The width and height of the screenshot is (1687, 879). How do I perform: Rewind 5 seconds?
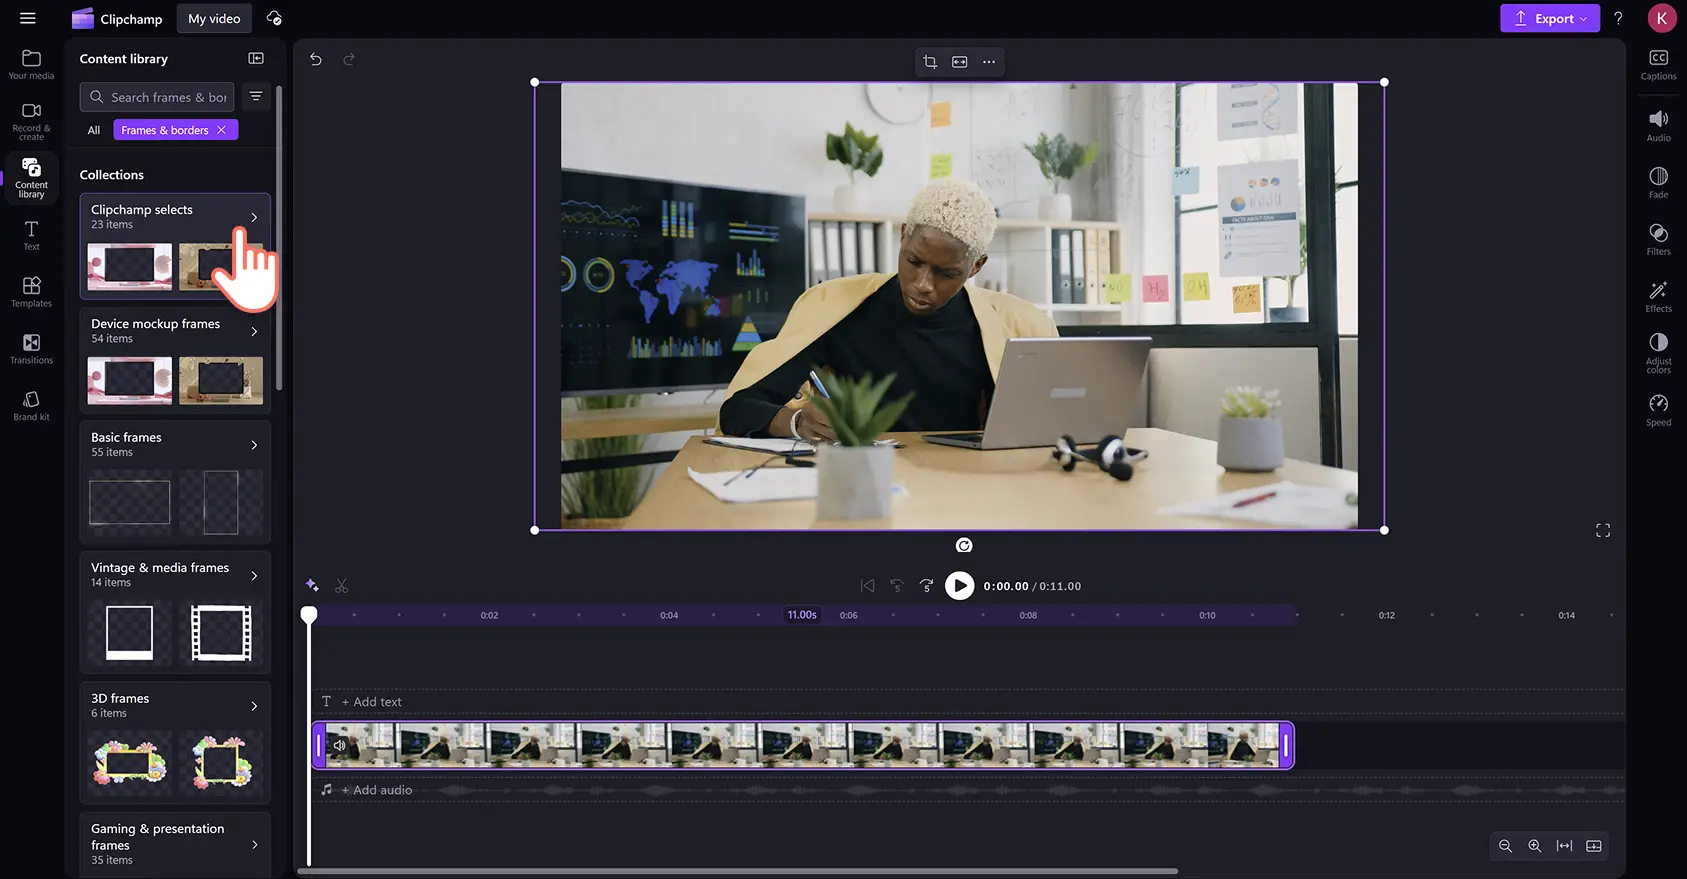[x=897, y=586]
